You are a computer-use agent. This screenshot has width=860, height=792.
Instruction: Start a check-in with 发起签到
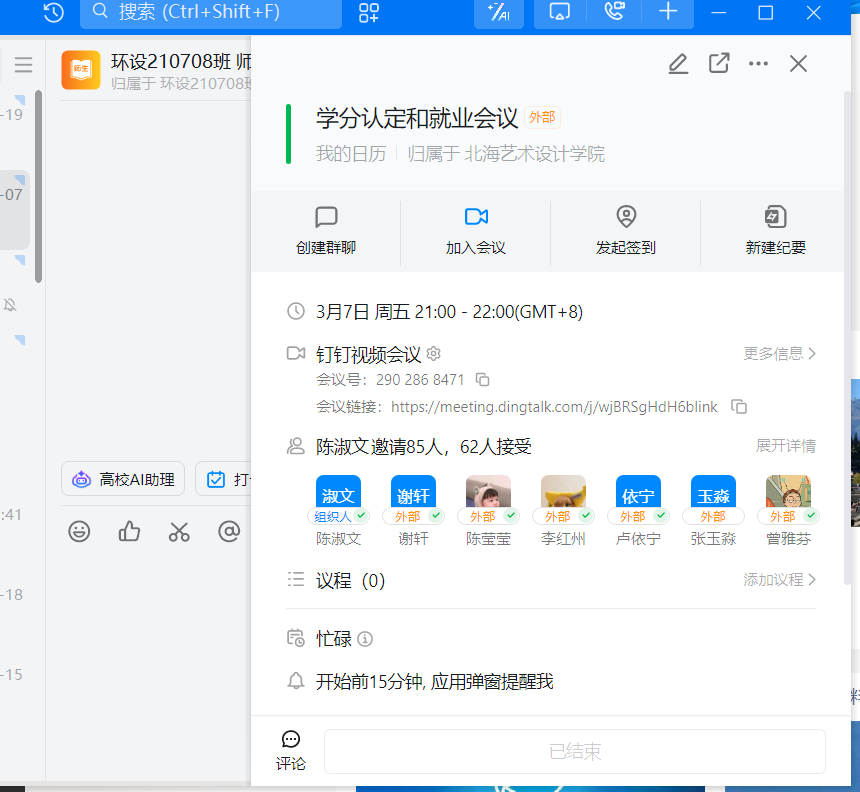pyautogui.click(x=626, y=230)
